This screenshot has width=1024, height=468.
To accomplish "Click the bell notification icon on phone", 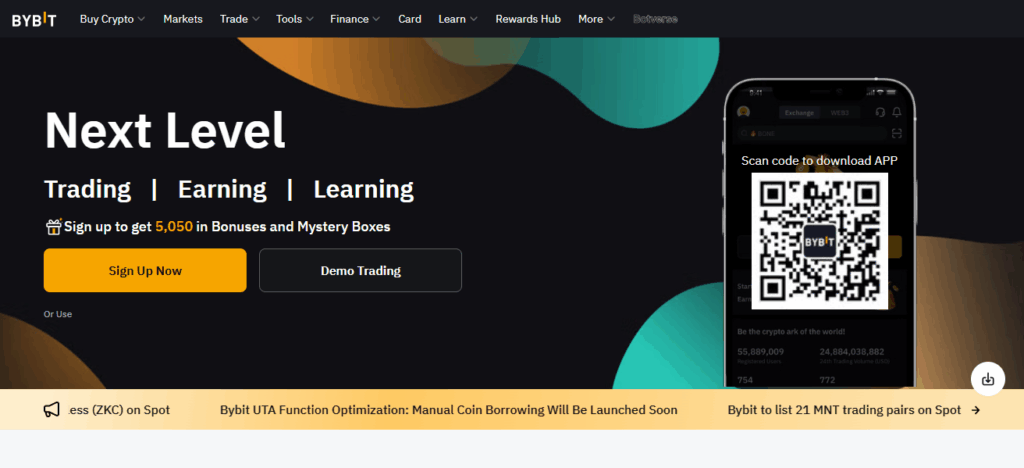I will 897,112.
